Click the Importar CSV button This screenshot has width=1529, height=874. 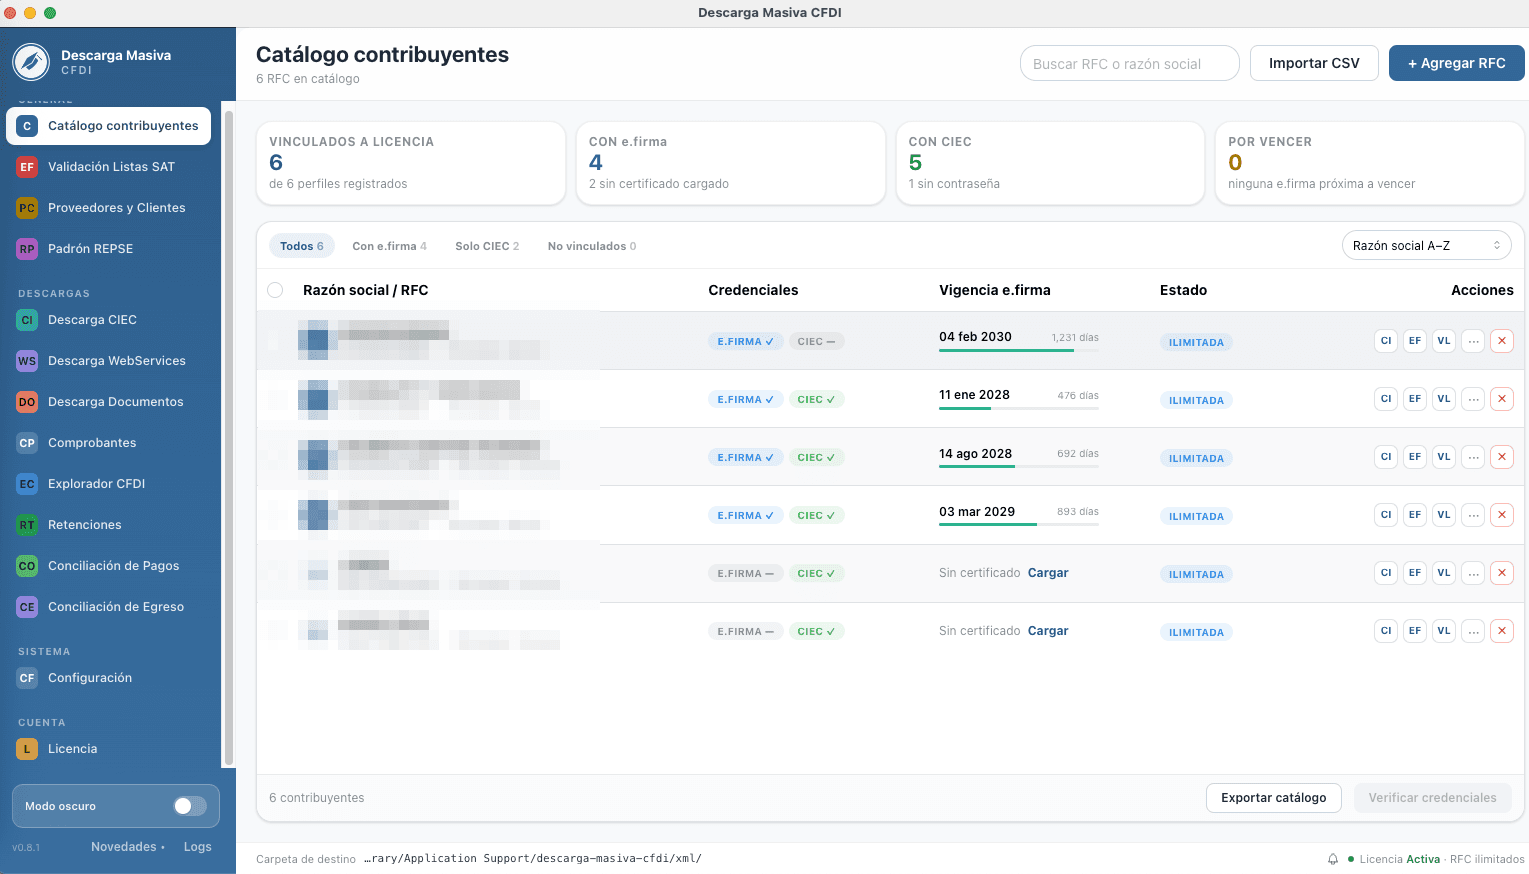1314,63
